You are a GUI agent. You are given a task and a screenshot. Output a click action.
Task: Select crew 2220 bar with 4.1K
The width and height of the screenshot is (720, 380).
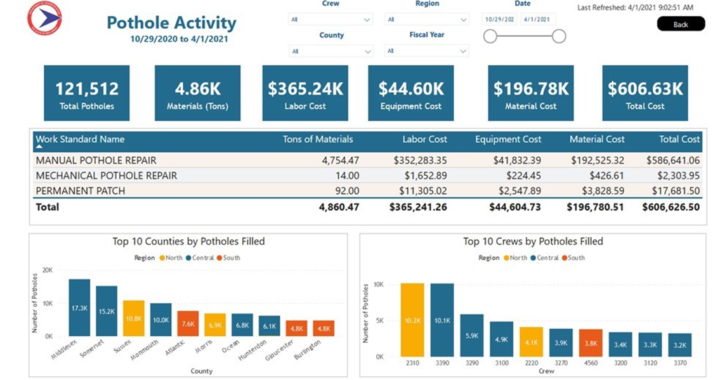[x=531, y=342]
